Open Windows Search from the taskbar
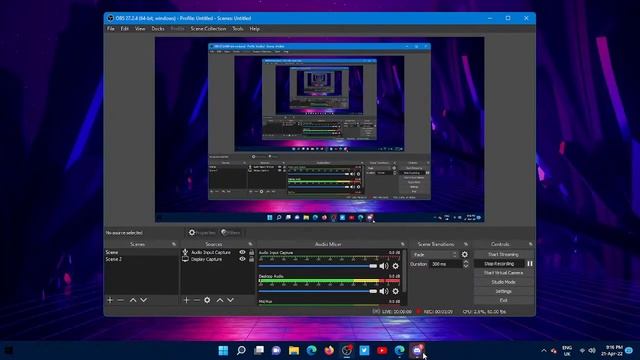This screenshot has width=640, height=360. tap(241, 350)
